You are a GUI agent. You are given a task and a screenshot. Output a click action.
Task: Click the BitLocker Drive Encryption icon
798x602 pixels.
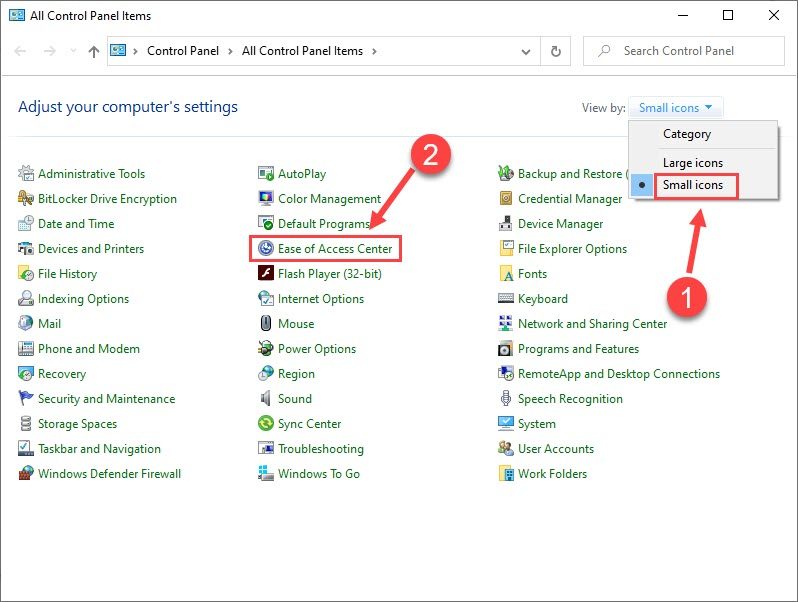(26, 199)
